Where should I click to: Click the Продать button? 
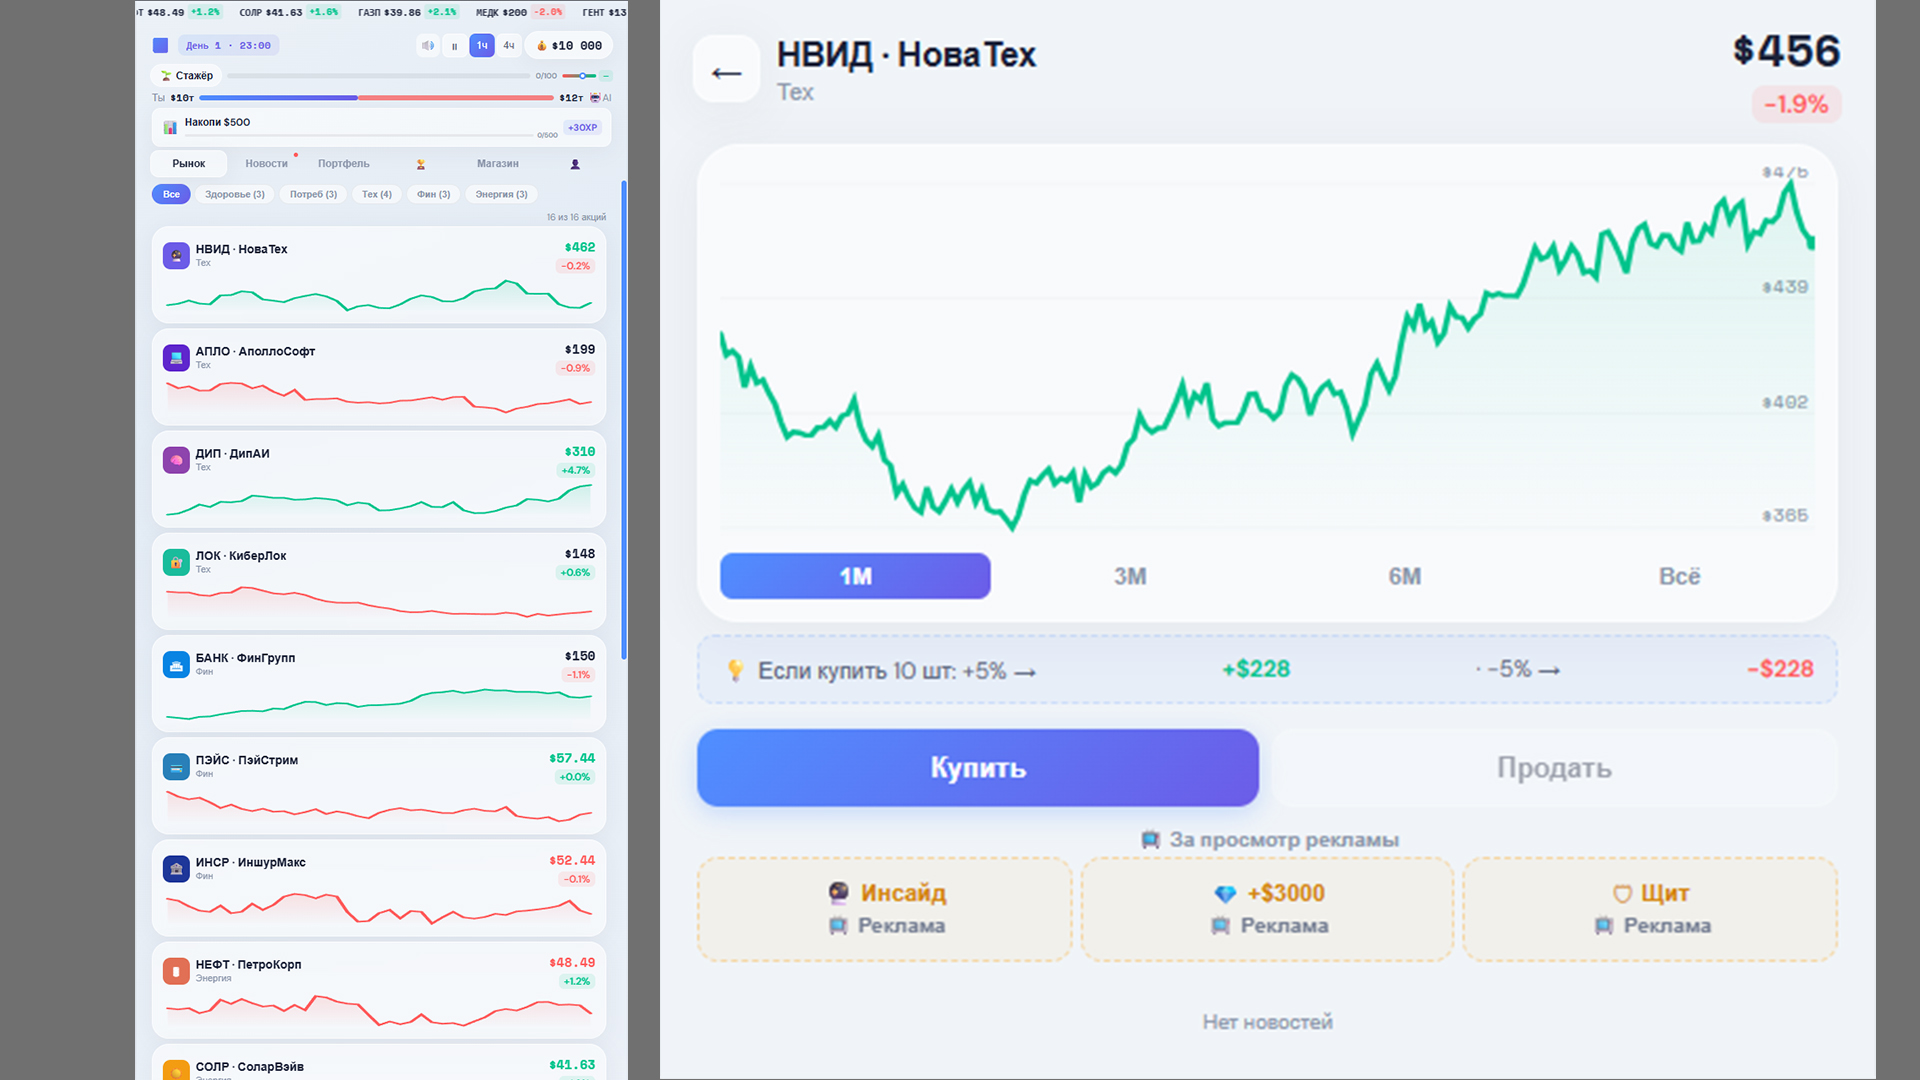[x=1554, y=768]
